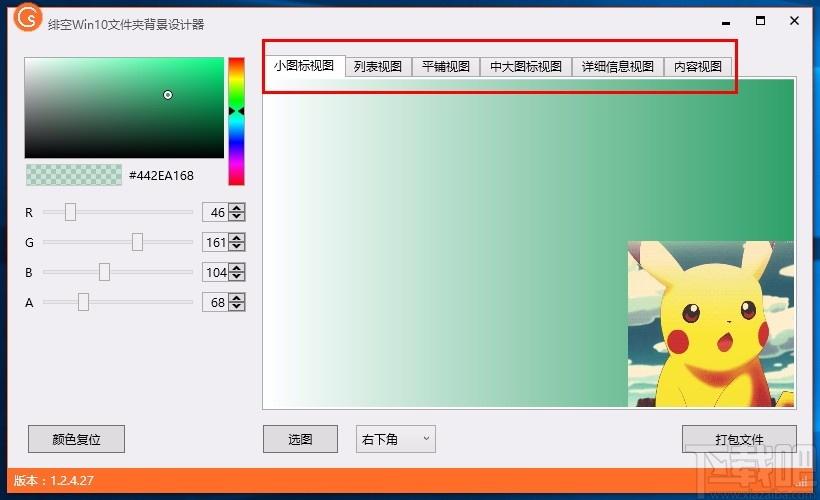
Task: Click the Pikachu image in preview
Action: (x=711, y=324)
